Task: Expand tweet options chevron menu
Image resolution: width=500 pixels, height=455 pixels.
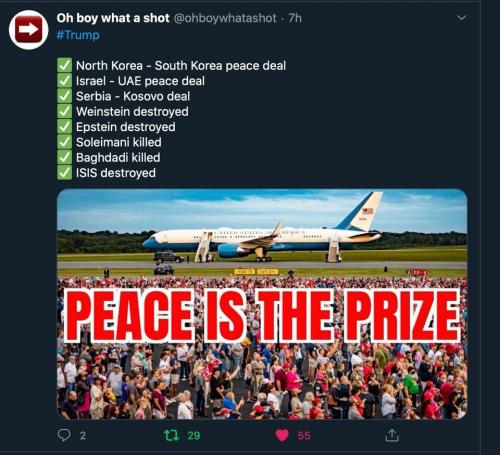Action: click(x=461, y=18)
